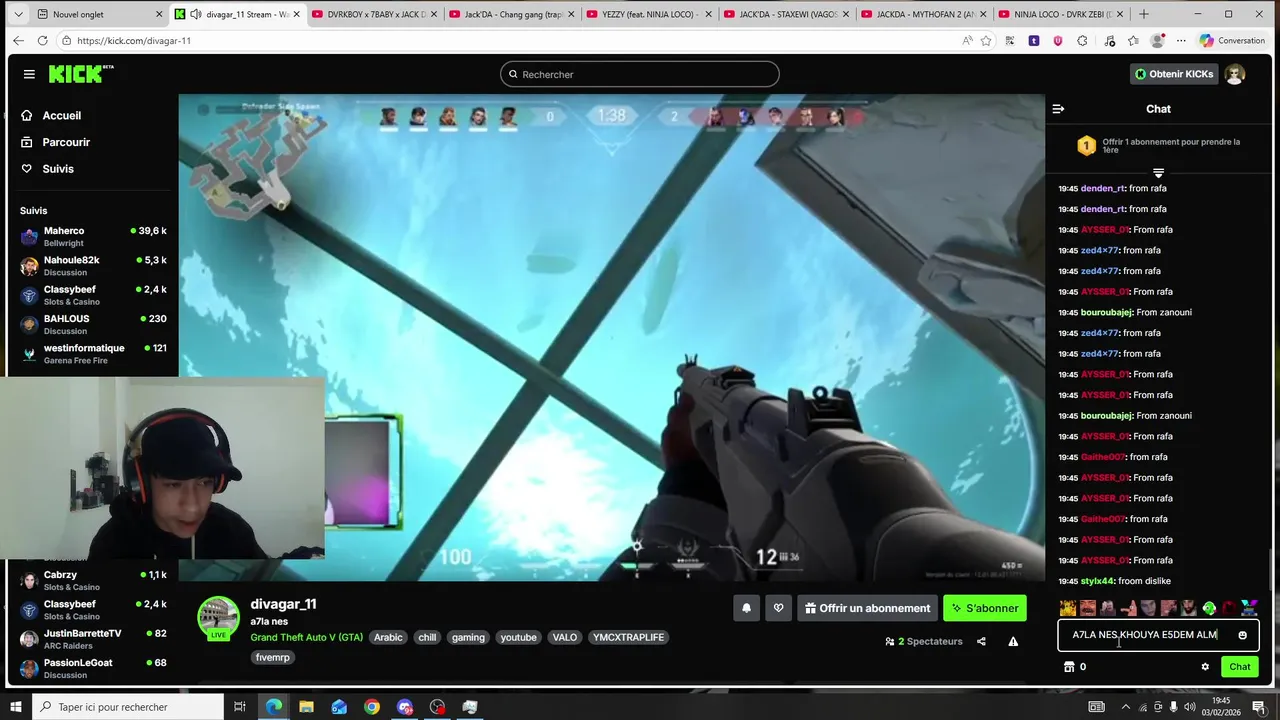The image size is (1280, 720).
Task: Select the Arabic tag
Action: pyautogui.click(x=388, y=637)
